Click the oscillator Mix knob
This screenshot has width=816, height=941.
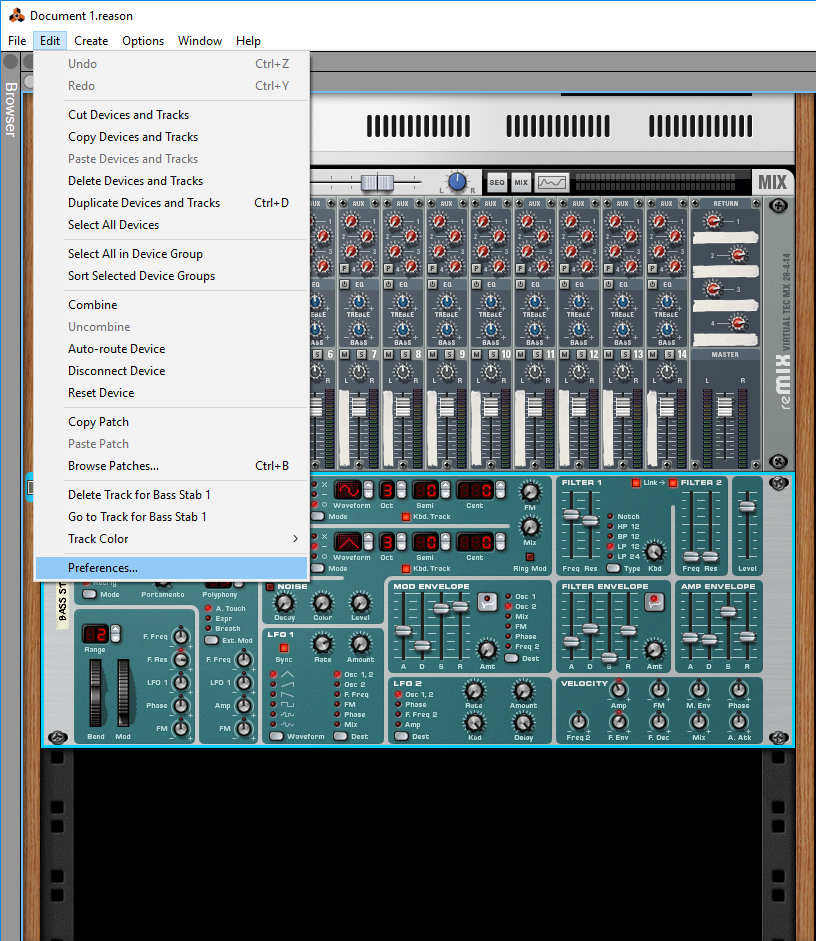tap(530, 527)
